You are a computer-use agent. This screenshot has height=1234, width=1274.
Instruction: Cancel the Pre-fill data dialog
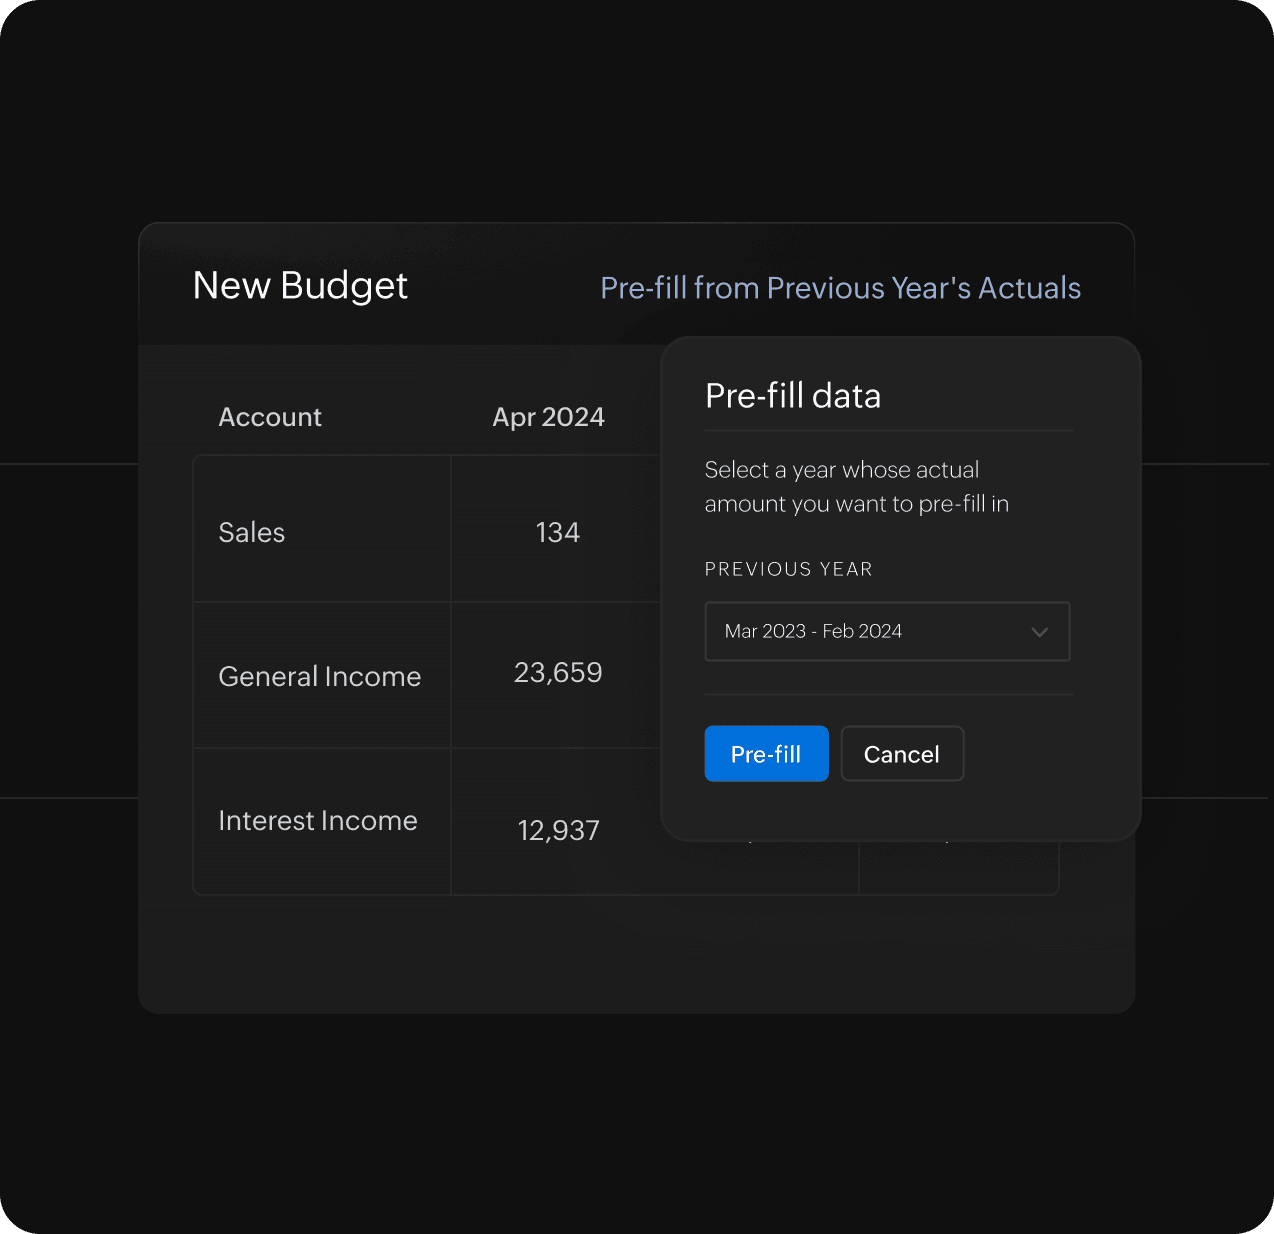pyautogui.click(x=901, y=754)
